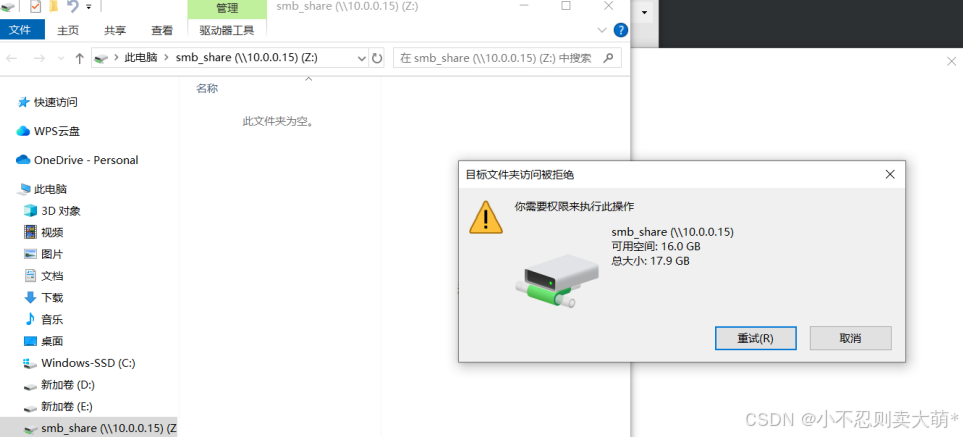
Task: Click the properties checkmark icon in title bar
Action: click(x=35, y=6)
